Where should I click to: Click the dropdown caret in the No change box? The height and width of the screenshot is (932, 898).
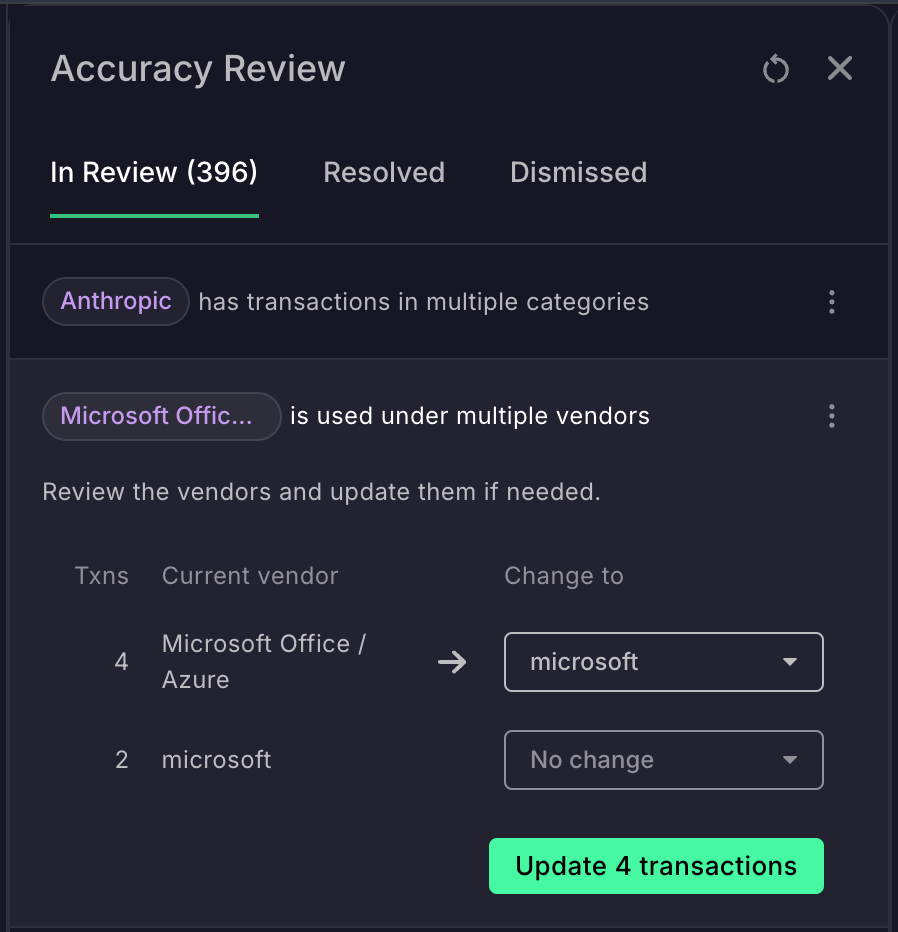pyautogui.click(x=789, y=760)
